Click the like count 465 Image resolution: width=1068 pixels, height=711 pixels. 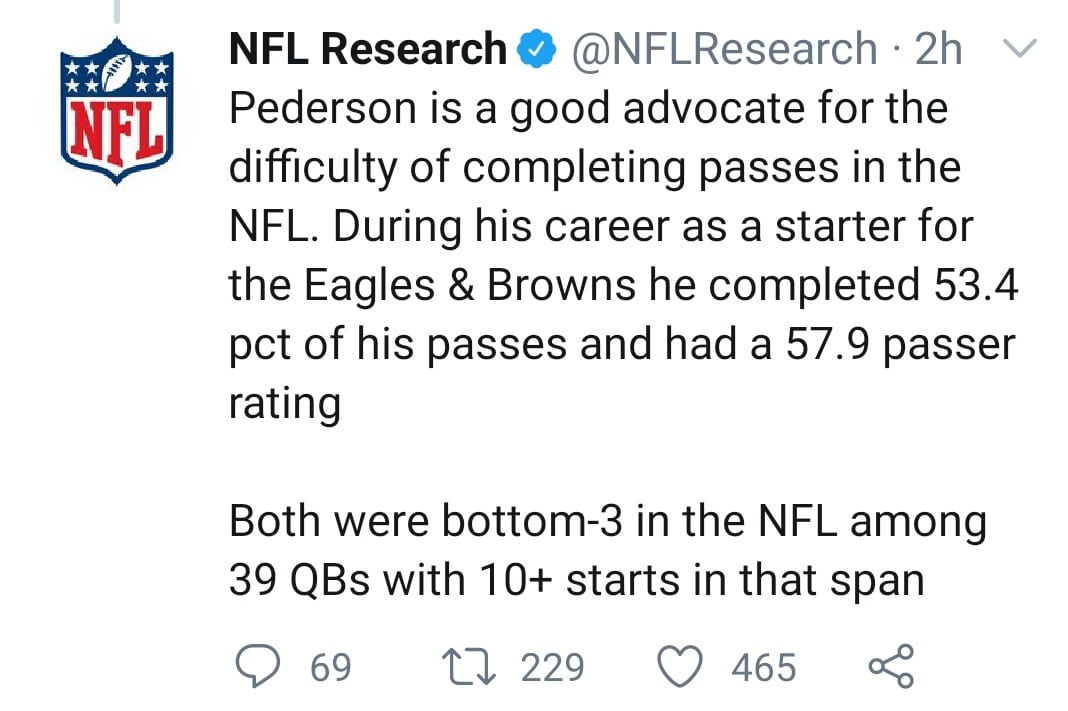pyautogui.click(x=764, y=668)
